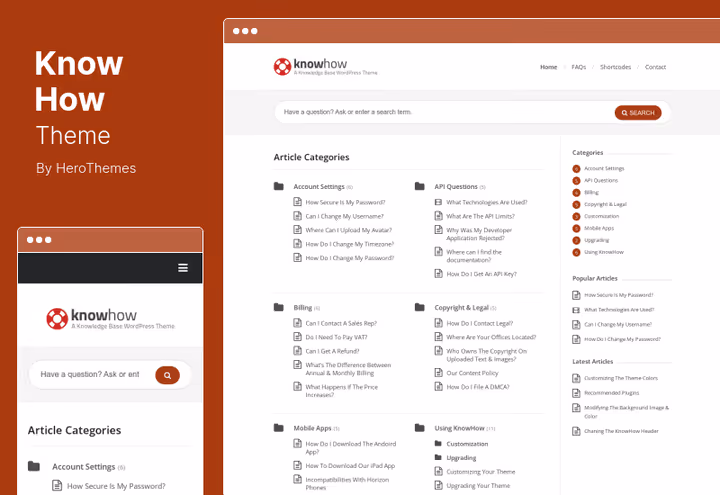Viewport: 720px width, 495px height.
Task: Open article How Do I Contact Legal
Action: point(479,323)
